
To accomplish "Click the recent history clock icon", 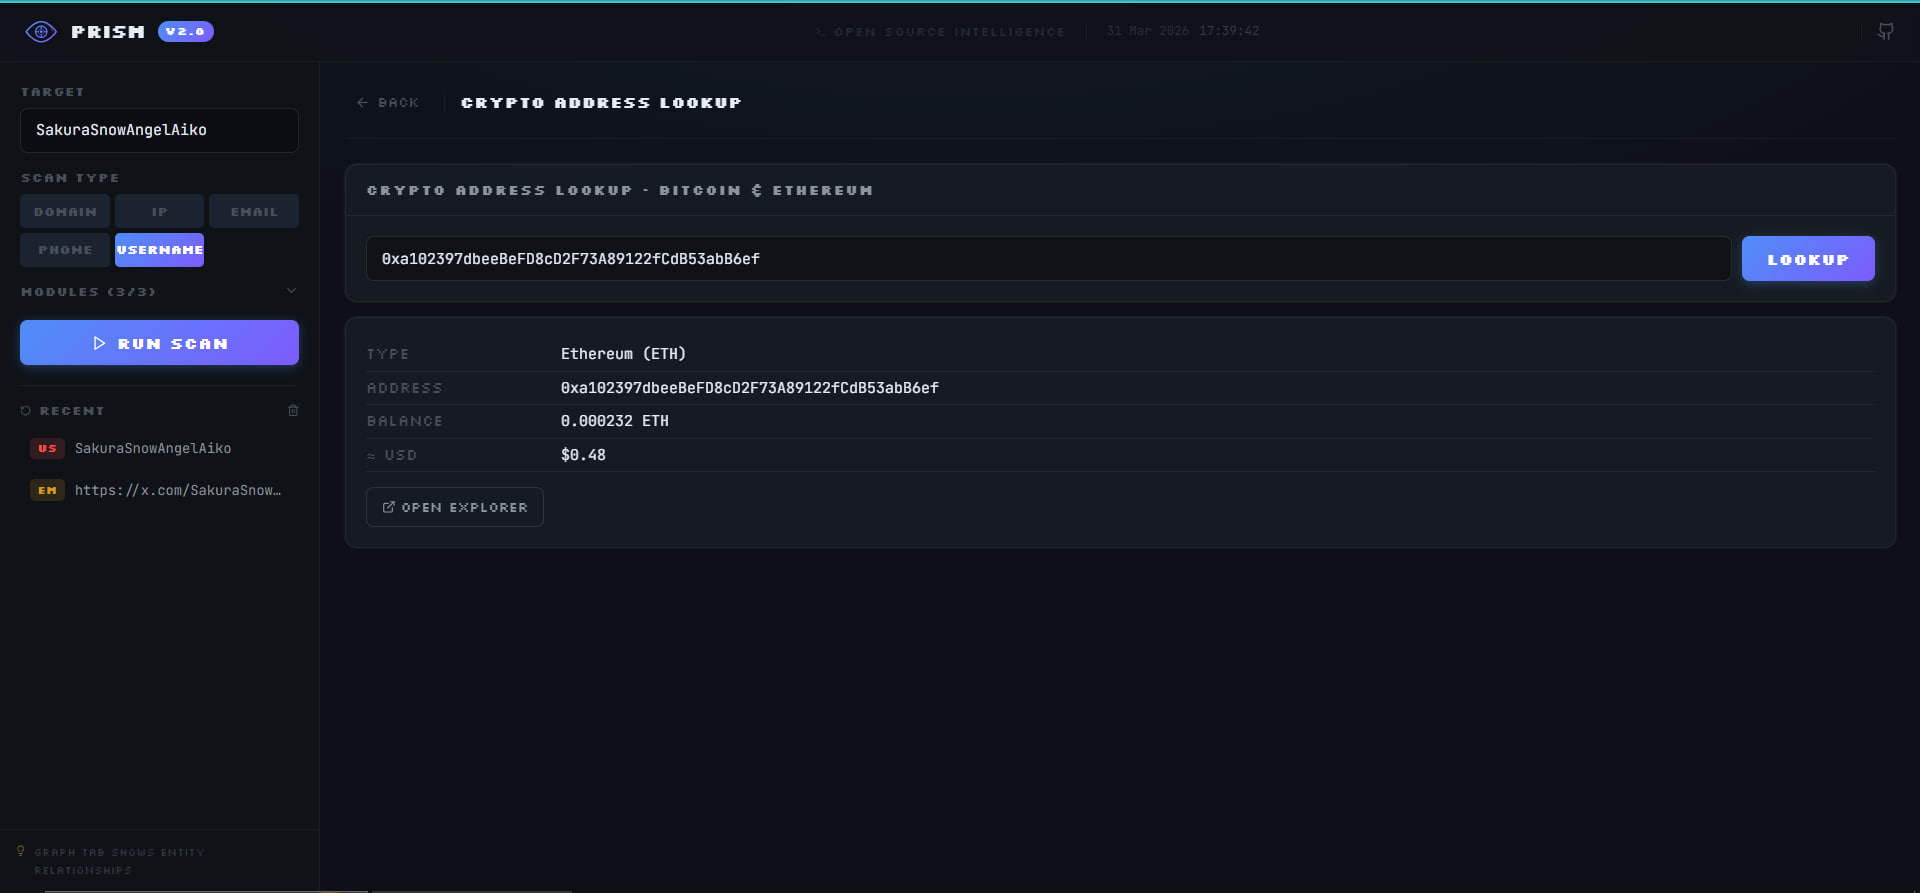I will click(x=26, y=411).
